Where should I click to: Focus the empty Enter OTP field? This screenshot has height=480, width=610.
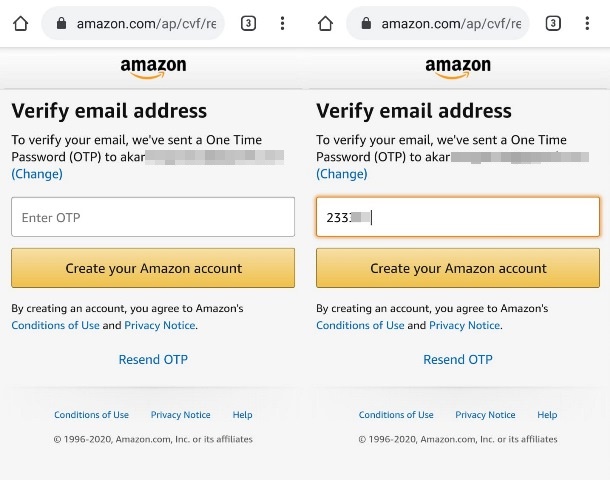(x=153, y=217)
